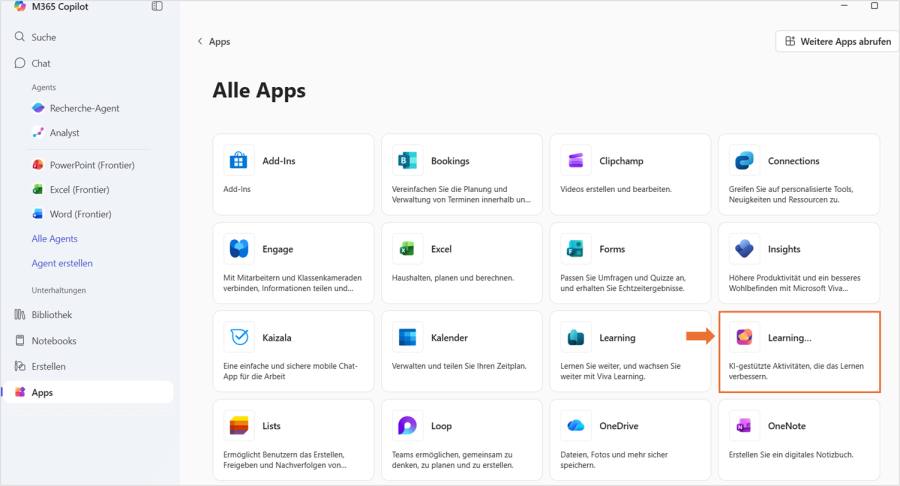Screen dimensions: 900x486
Task: Click the Agent erstellen link
Action: pos(62,263)
